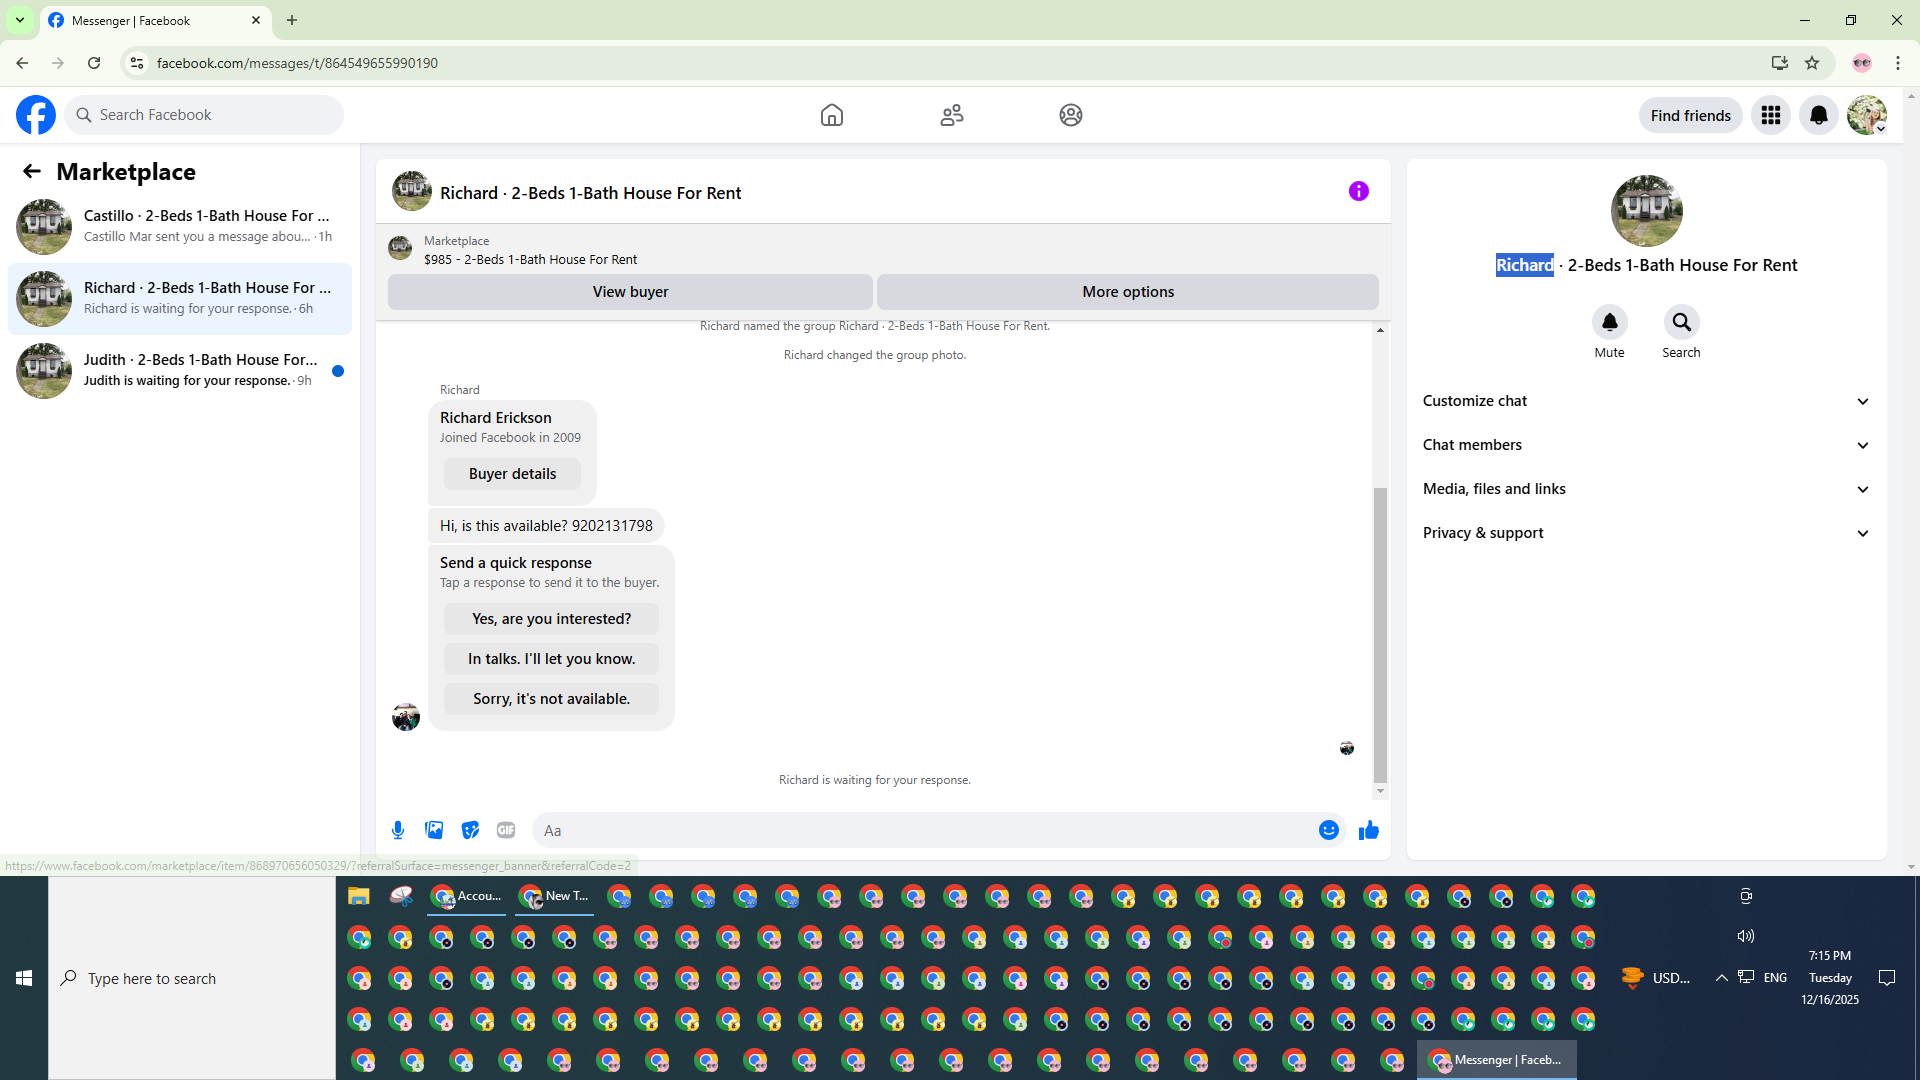Click the voice clip microphone icon
This screenshot has height=1080, width=1920.
[398, 830]
